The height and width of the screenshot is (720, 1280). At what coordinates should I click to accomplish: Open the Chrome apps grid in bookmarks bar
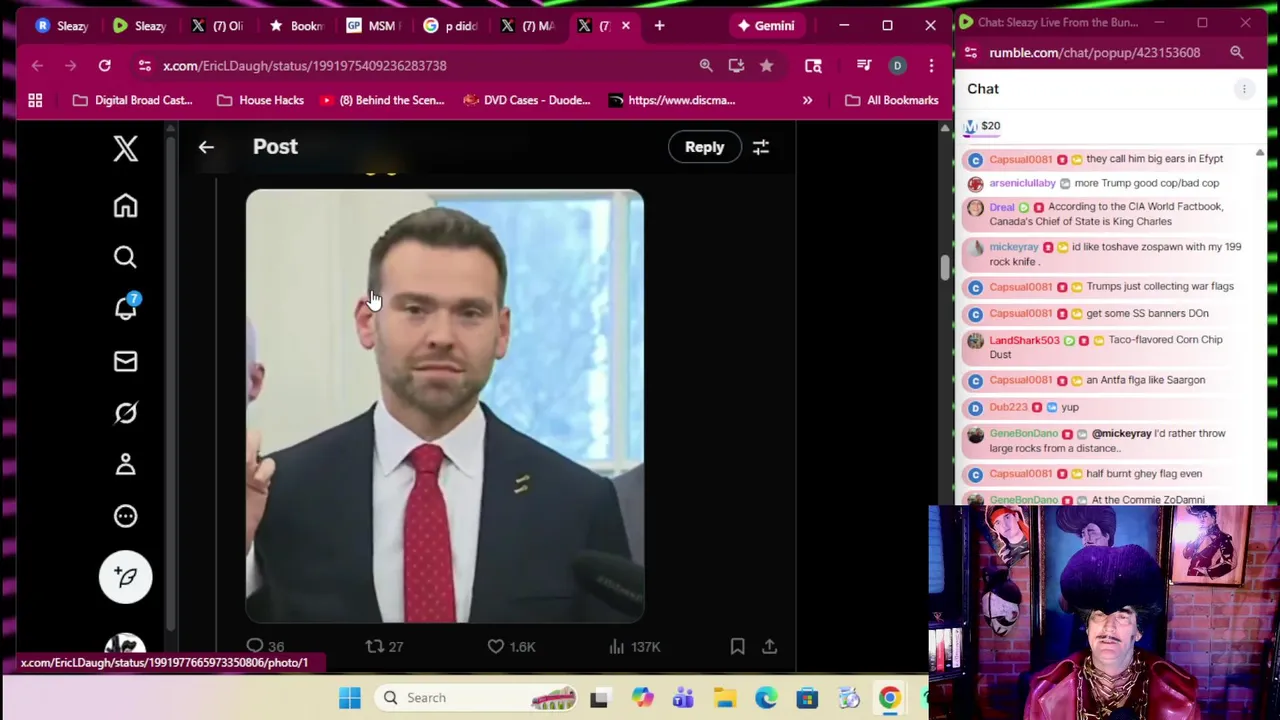click(35, 100)
